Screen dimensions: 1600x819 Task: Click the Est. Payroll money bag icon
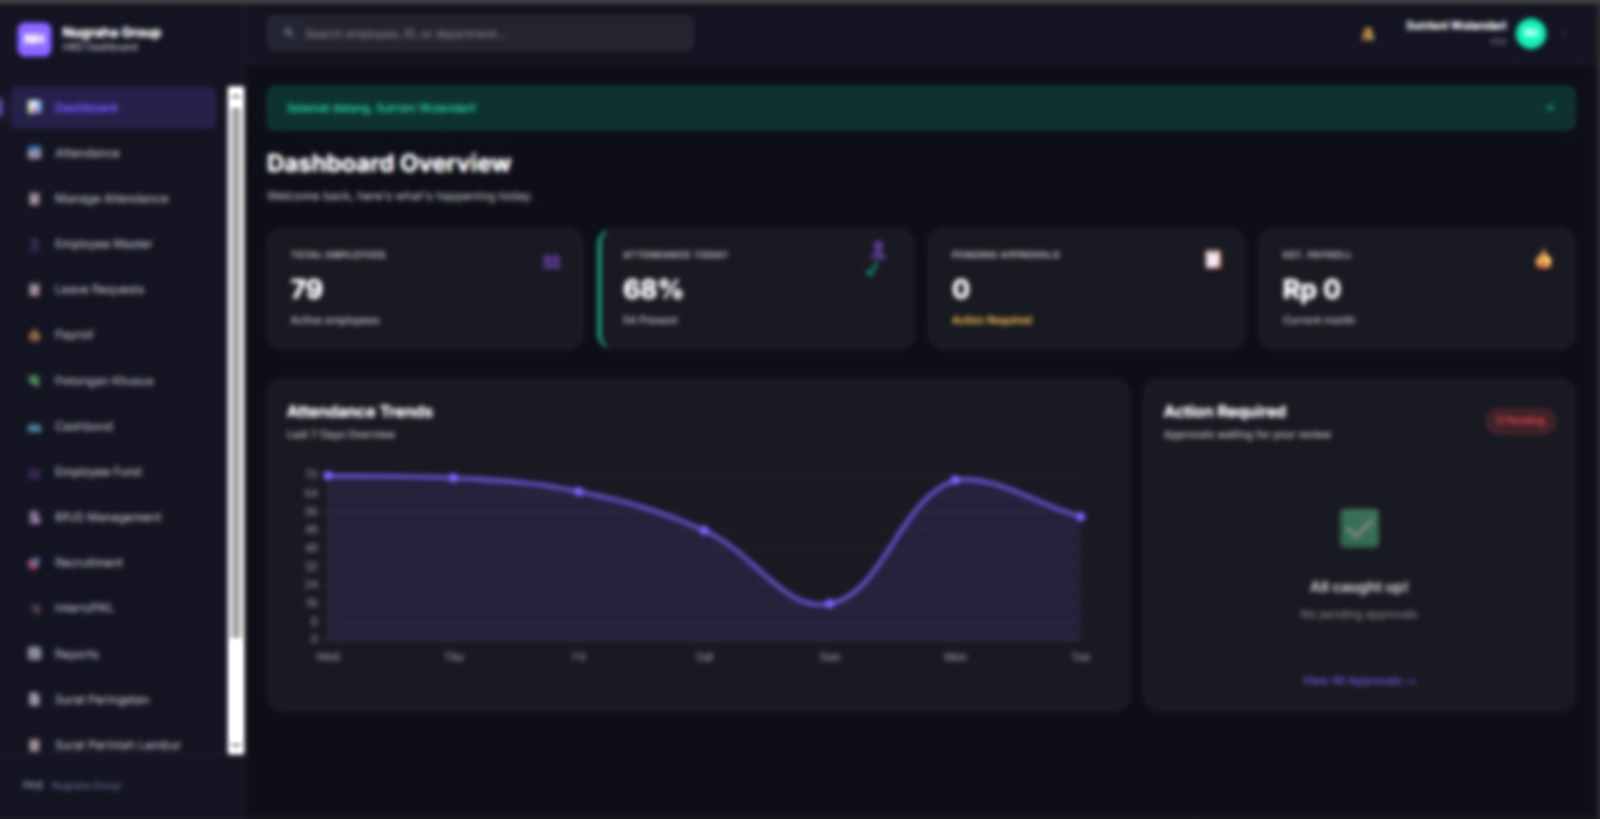click(x=1543, y=260)
